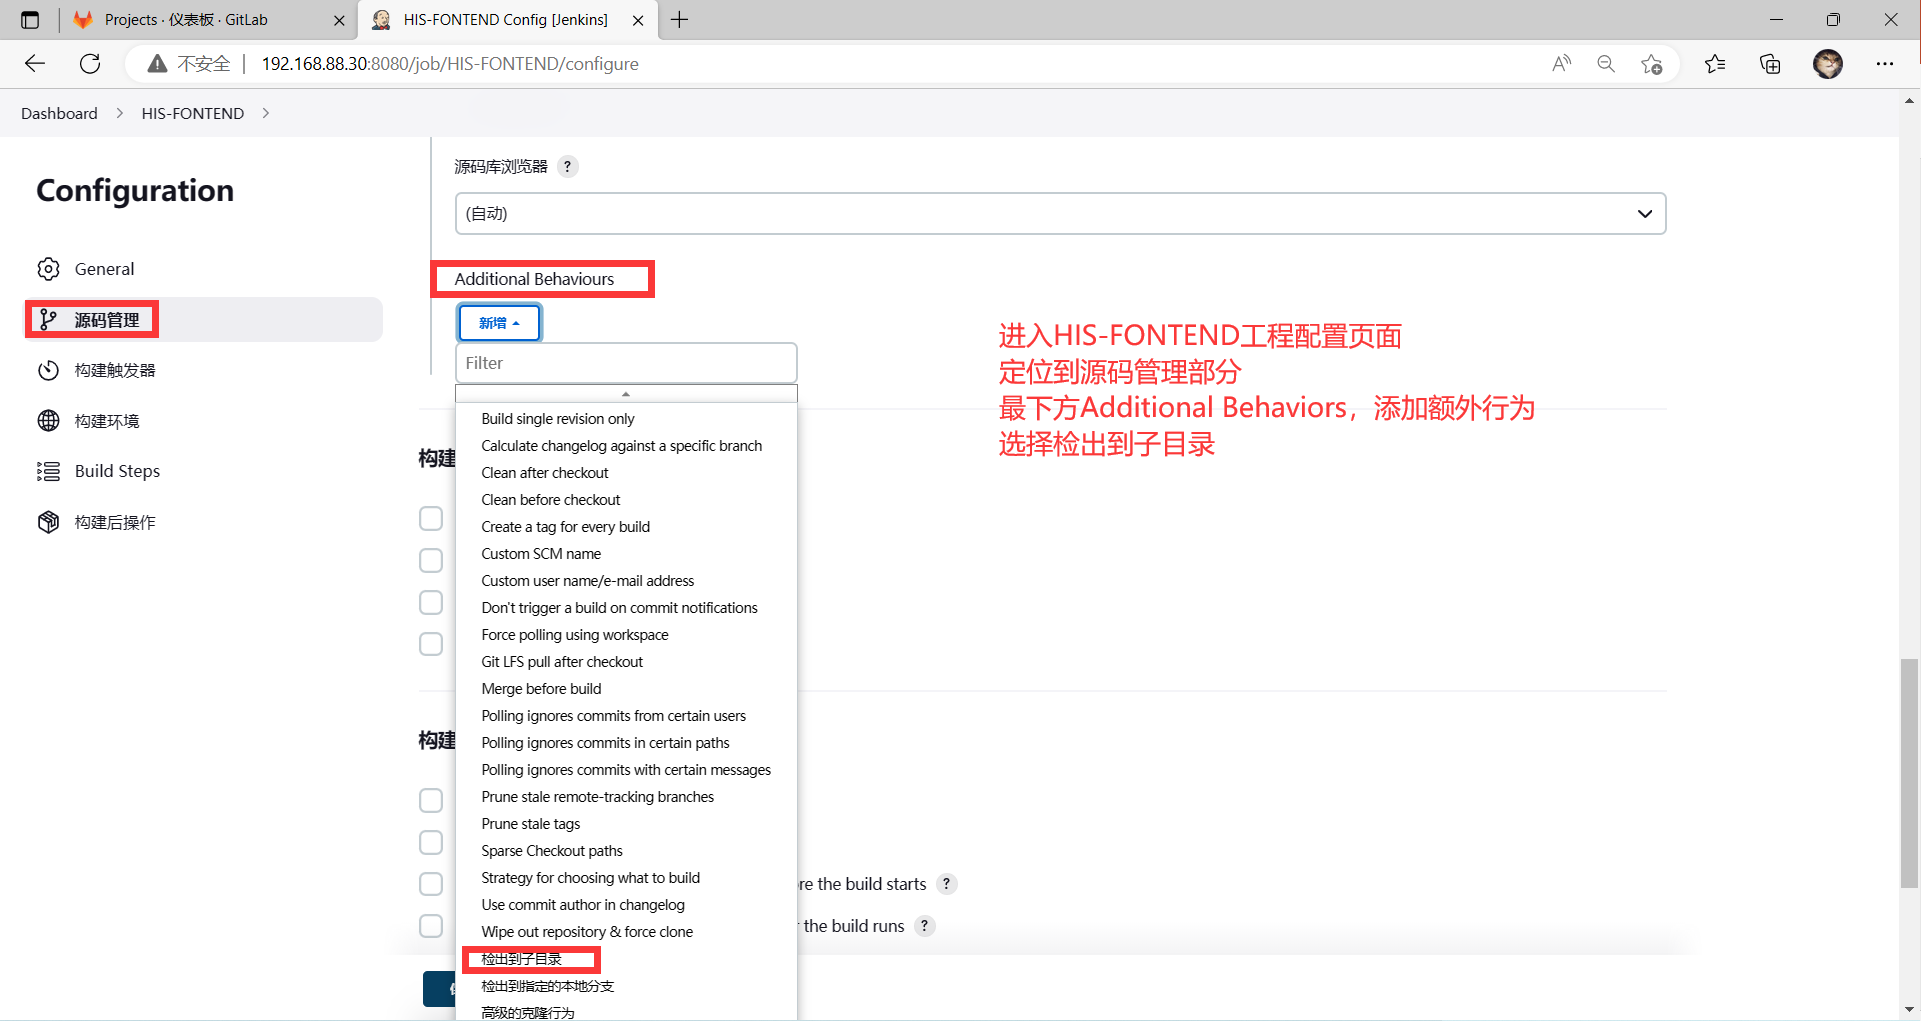Select 'Sparse Checkout paths'
This screenshot has height=1021, width=1921.
click(x=552, y=851)
